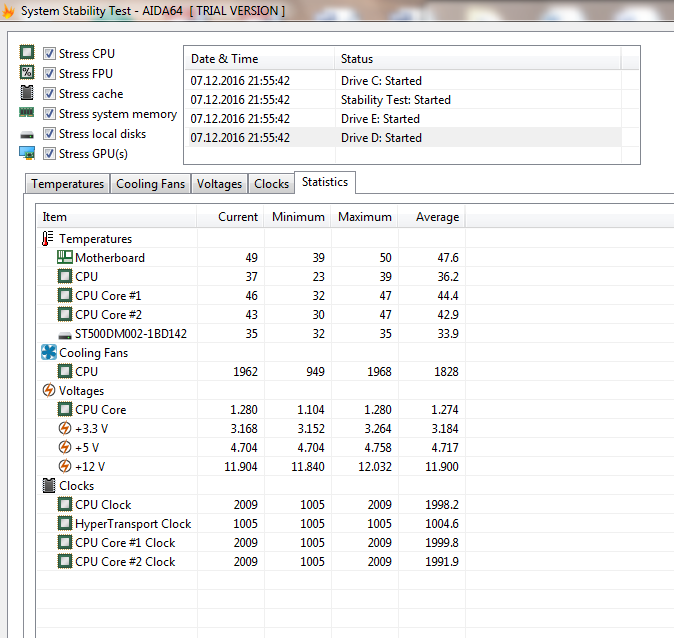The width and height of the screenshot is (681, 638).
Task: Sort by the Average column header
Action: pyautogui.click(x=431, y=217)
